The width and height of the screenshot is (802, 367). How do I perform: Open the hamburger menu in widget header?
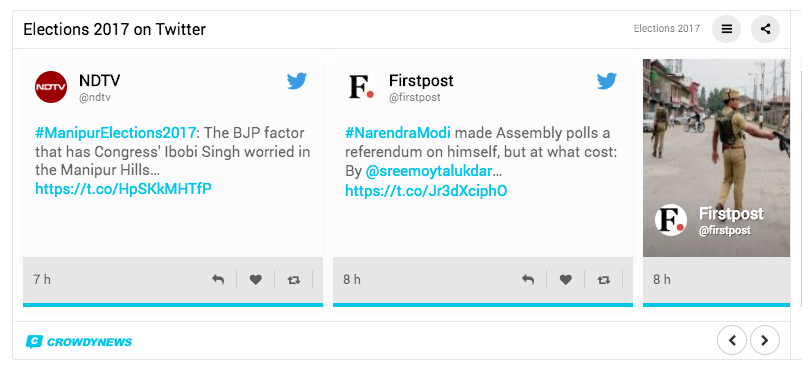click(x=726, y=29)
